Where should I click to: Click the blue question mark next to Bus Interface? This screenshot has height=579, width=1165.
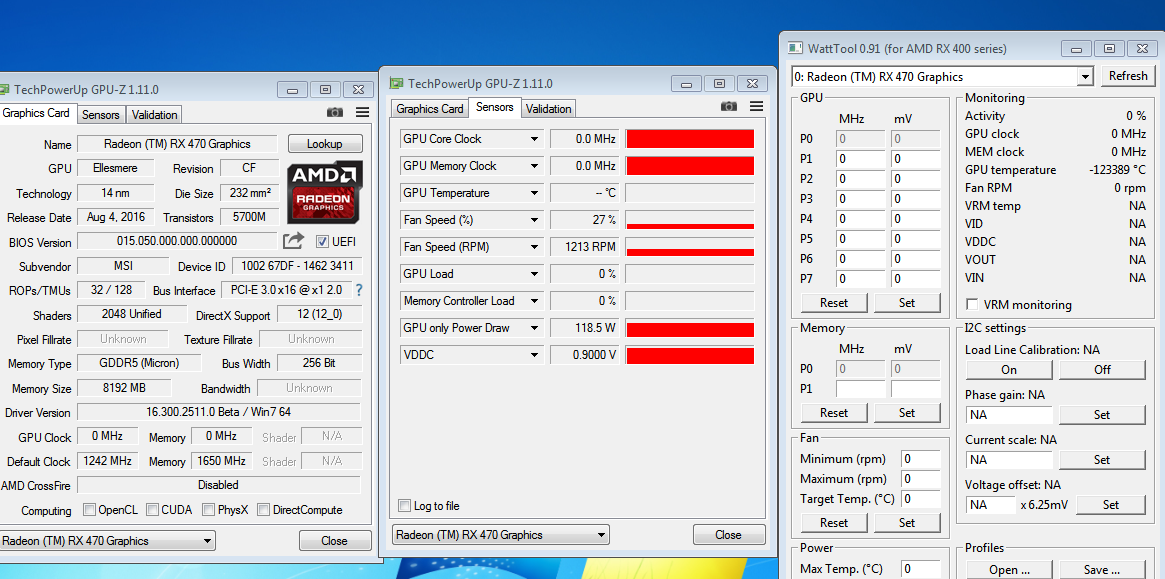(x=359, y=290)
